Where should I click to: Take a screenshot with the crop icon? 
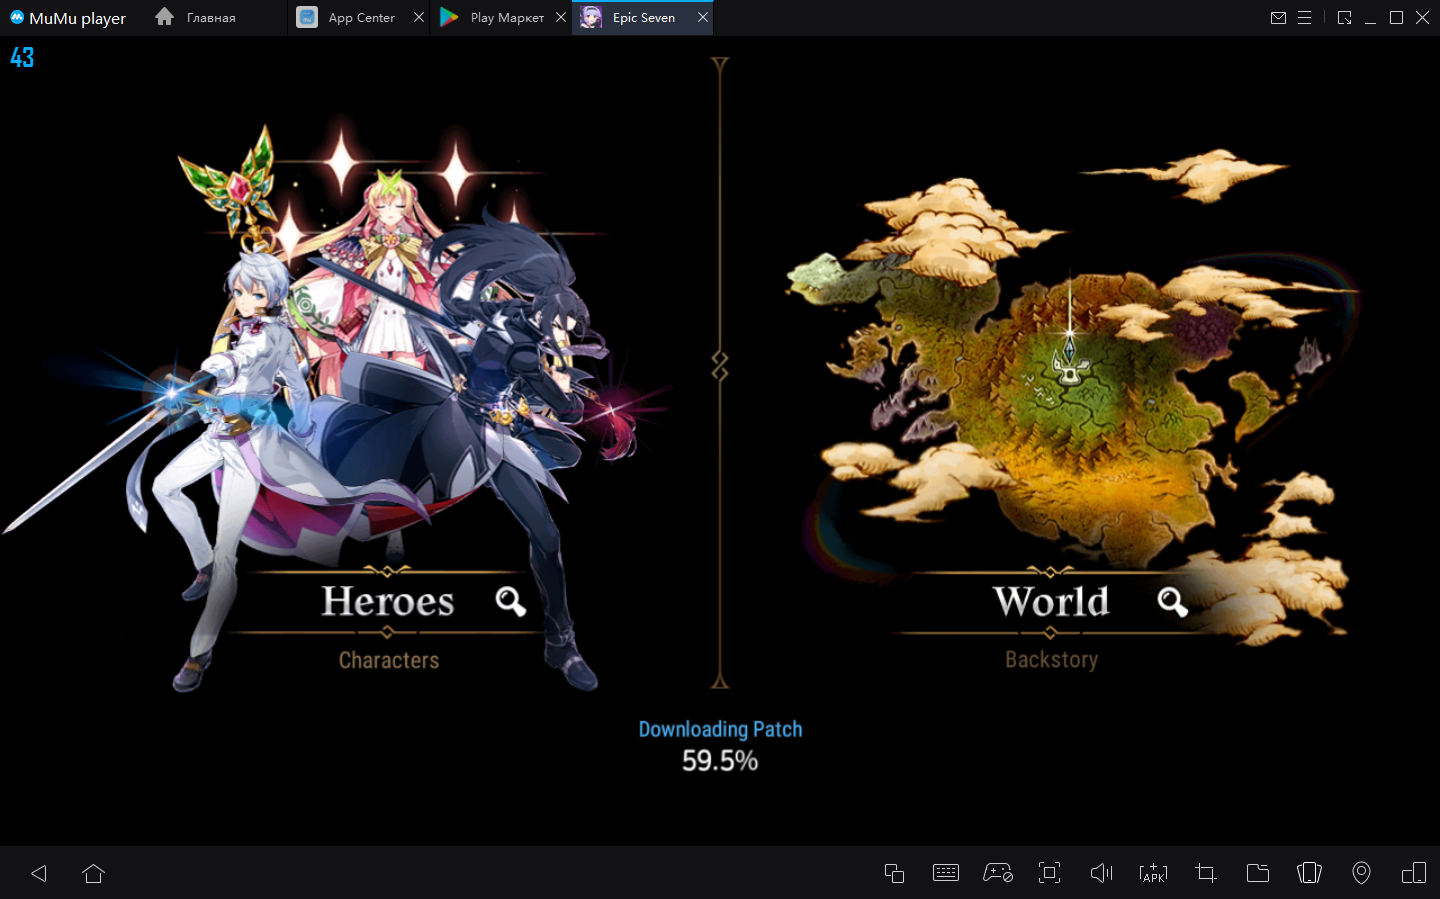(1206, 873)
